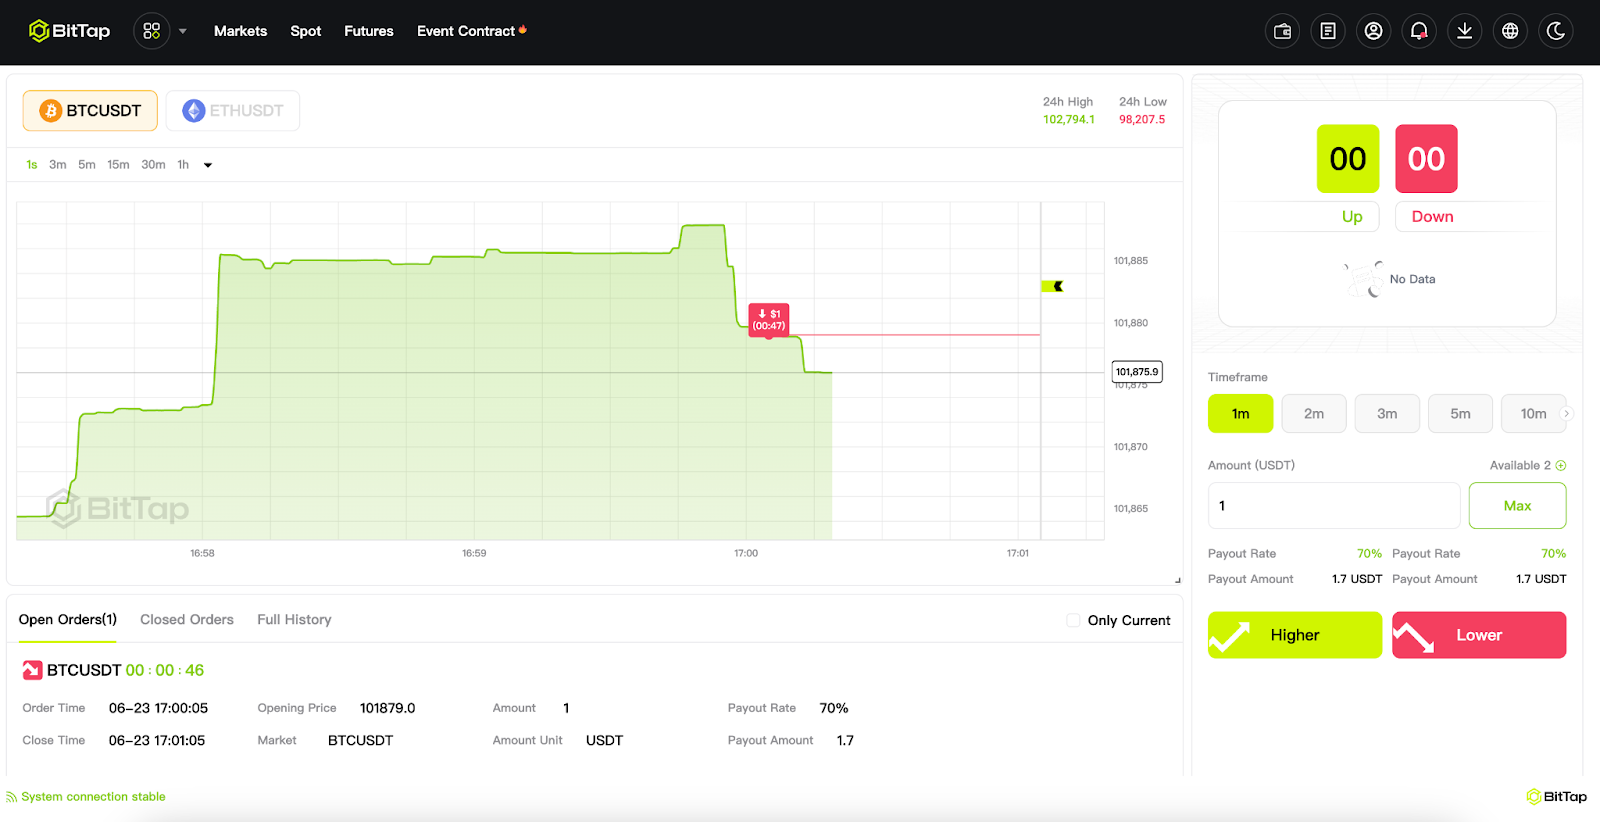Click the plus icon next to Available
Screen dimensions: 1600x822
(1561, 466)
